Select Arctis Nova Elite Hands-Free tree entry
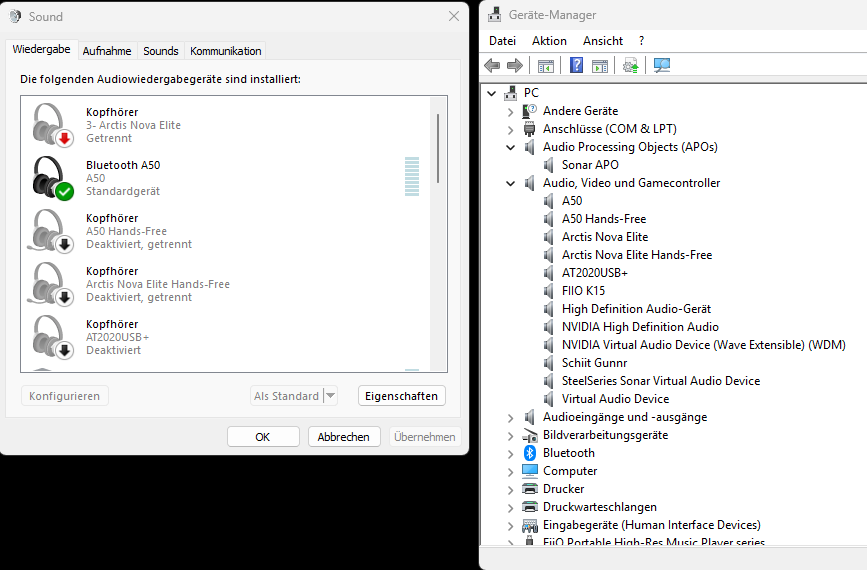 pyautogui.click(x=636, y=255)
